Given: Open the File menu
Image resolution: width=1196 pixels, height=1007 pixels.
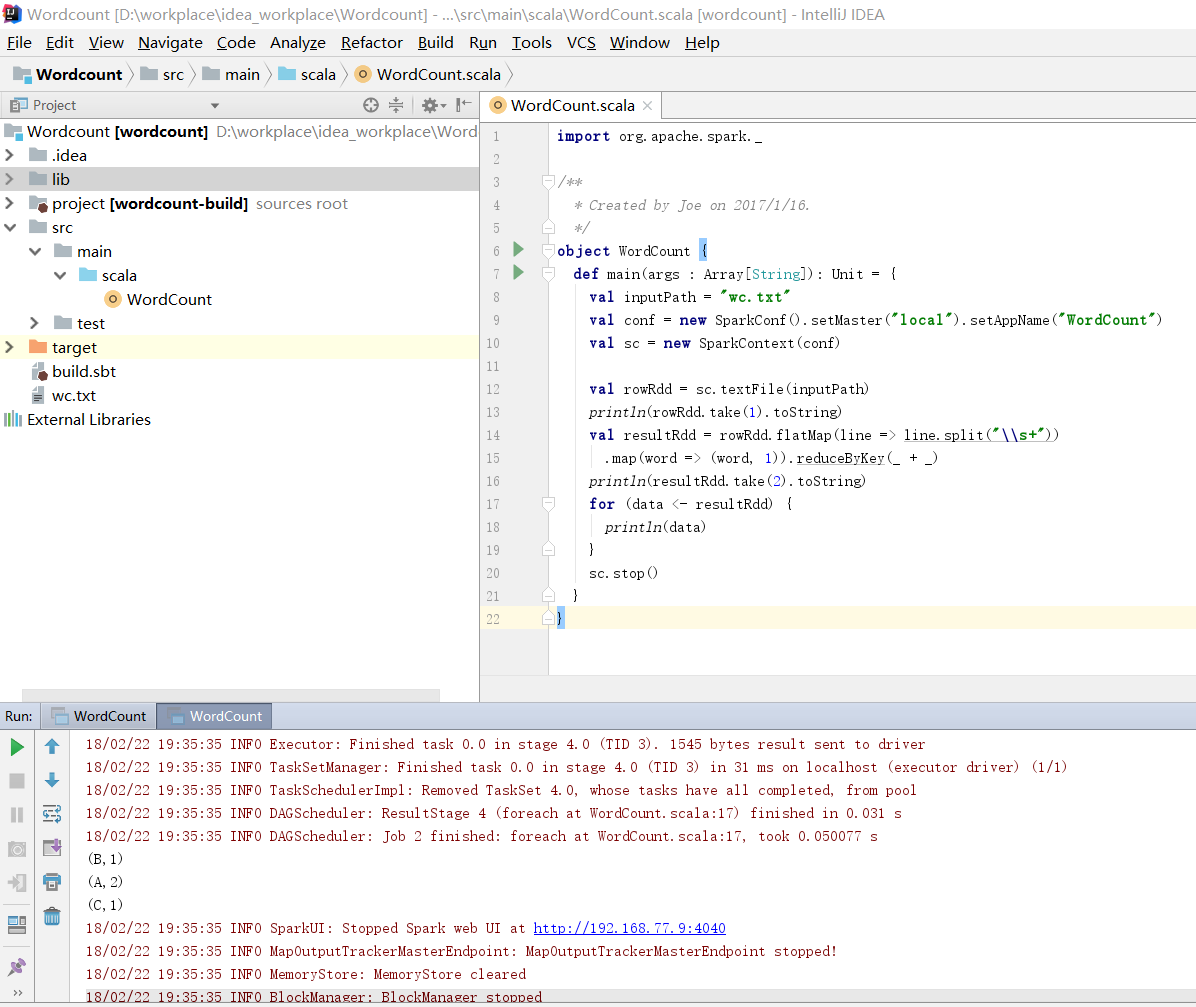Looking at the screenshot, I should pyautogui.click(x=19, y=43).
